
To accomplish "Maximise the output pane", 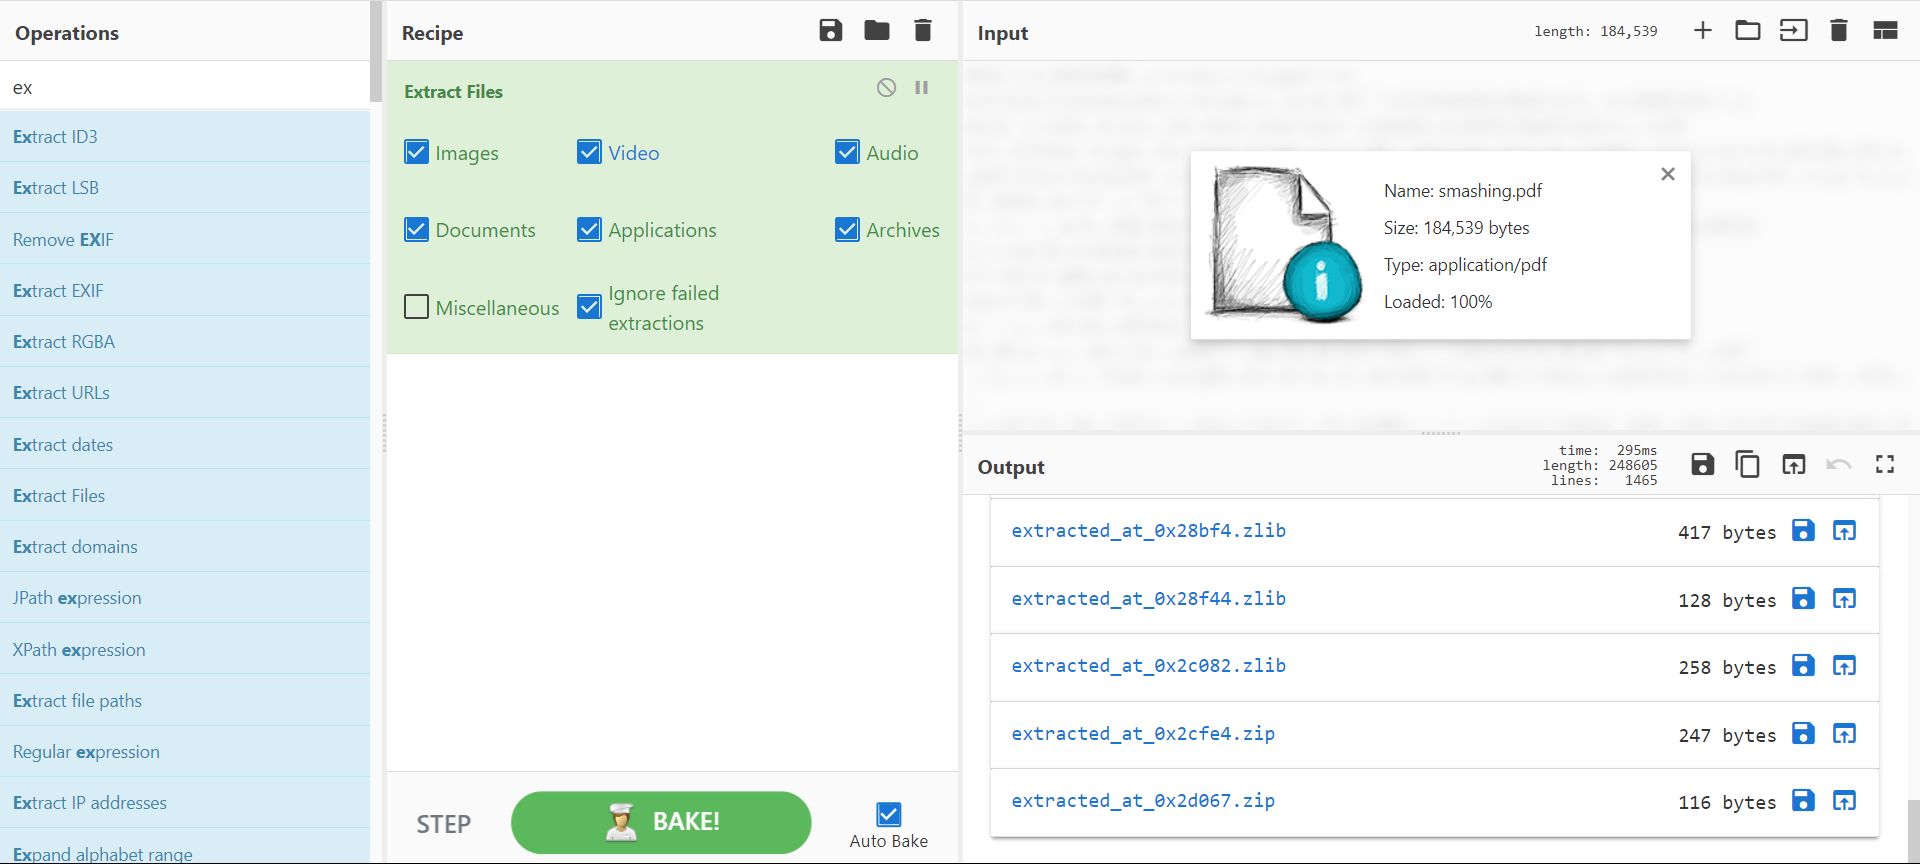I will [x=1885, y=465].
